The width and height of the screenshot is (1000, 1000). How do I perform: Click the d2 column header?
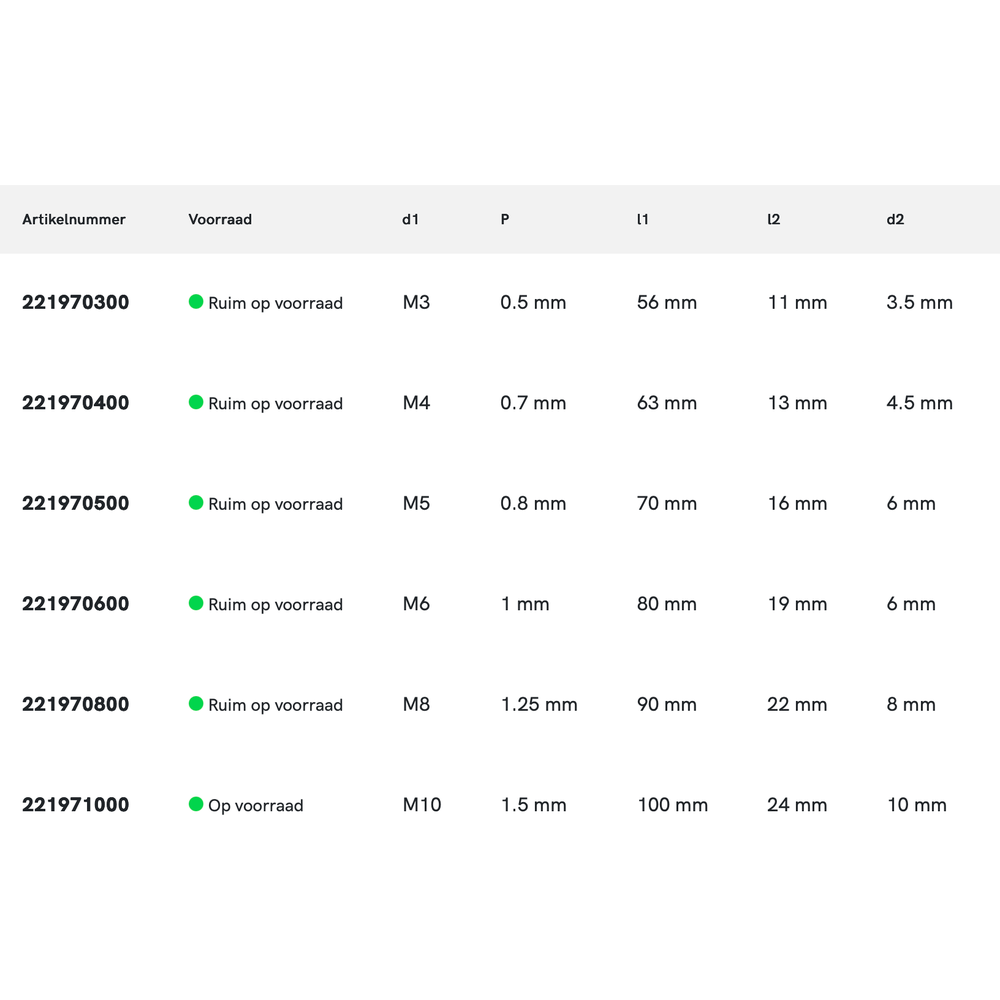click(895, 219)
